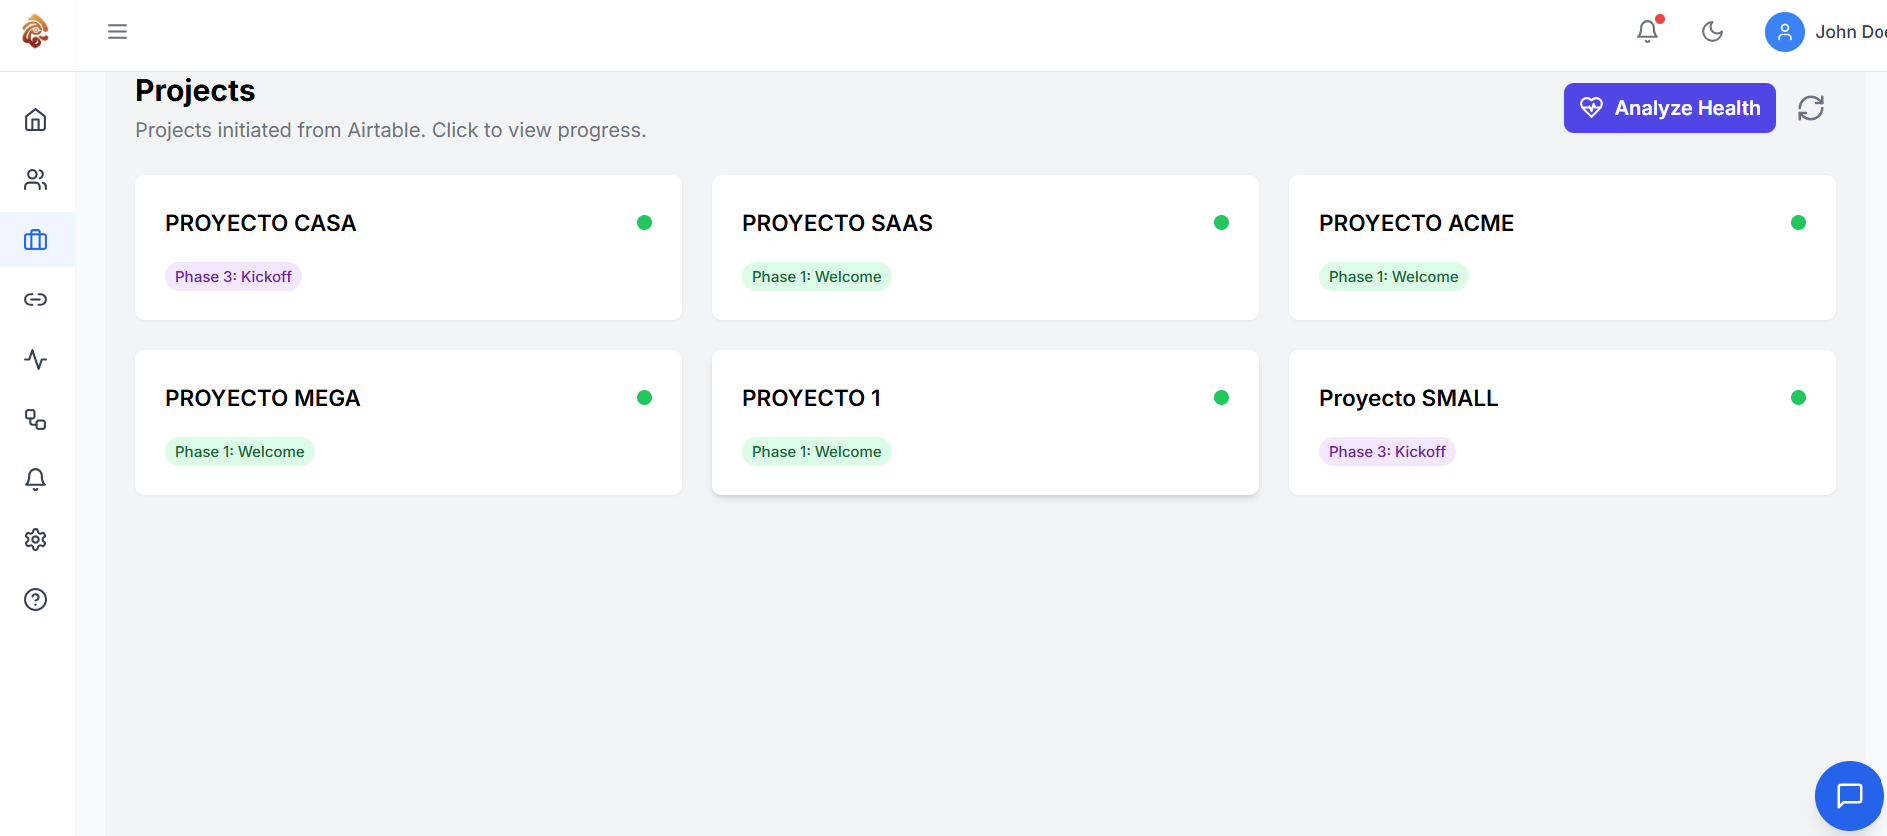
Task: Open the John Doe user menu
Action: [1826, 32]
